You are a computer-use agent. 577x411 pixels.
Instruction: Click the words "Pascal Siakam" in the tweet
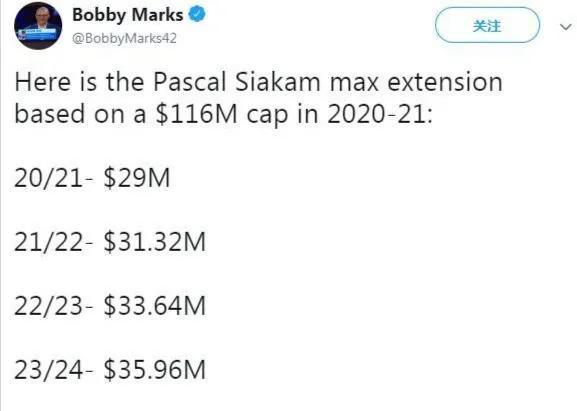(x=237, y=82)
